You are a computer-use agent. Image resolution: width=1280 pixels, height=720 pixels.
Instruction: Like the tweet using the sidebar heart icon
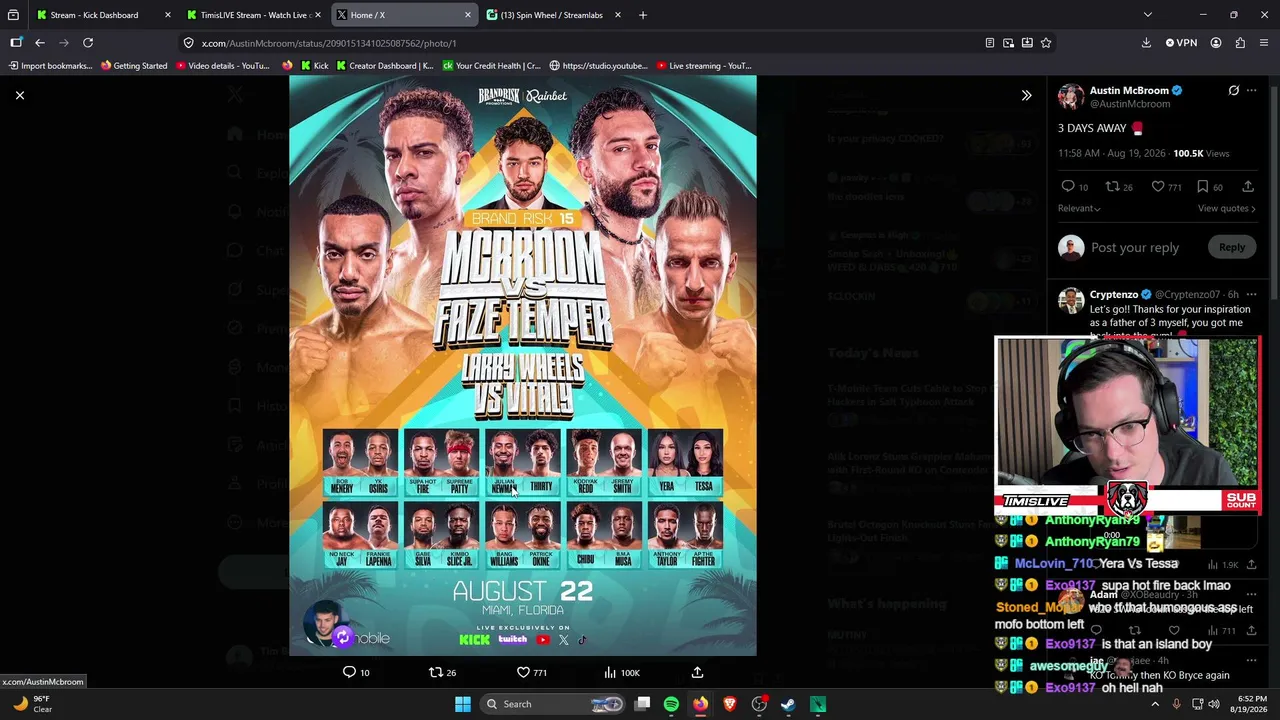coord(1158,186)
